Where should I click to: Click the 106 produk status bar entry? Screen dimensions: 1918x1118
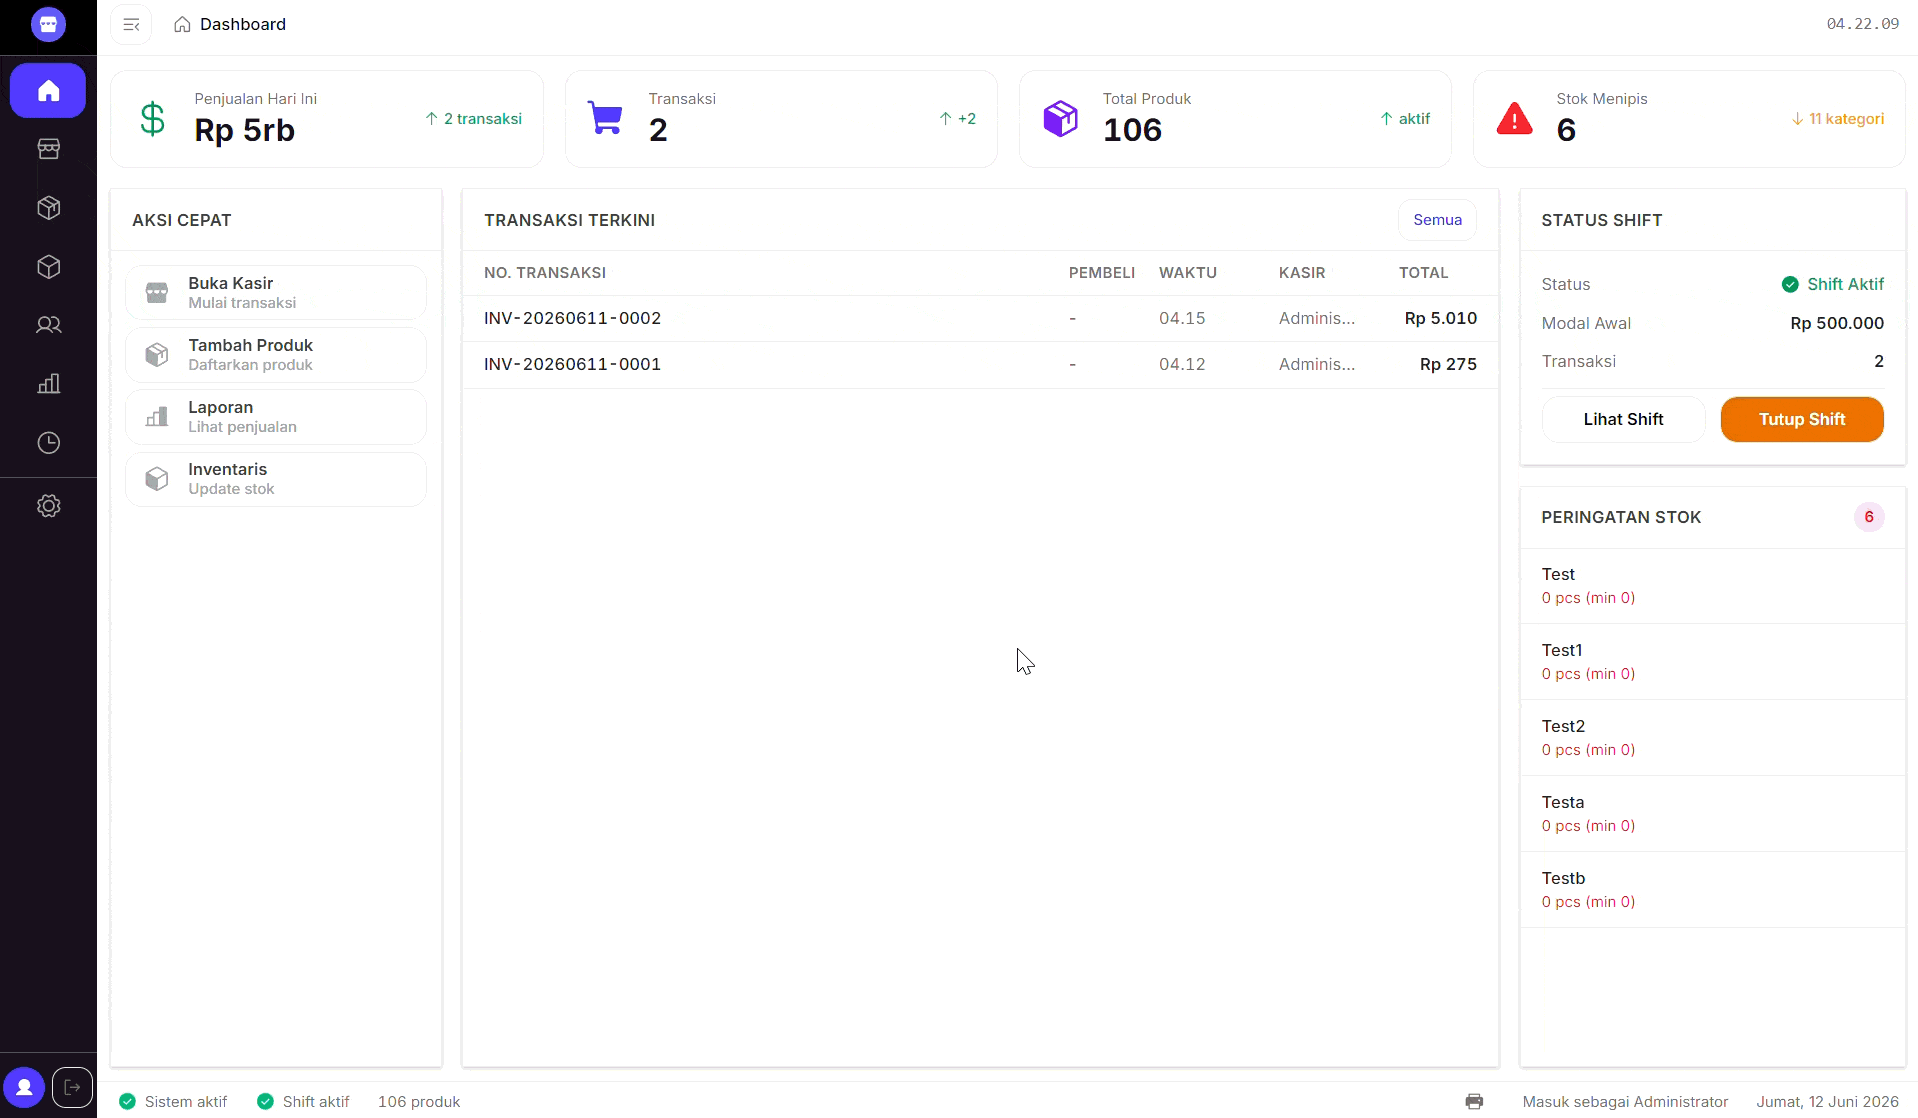(x=419, y=1101)
